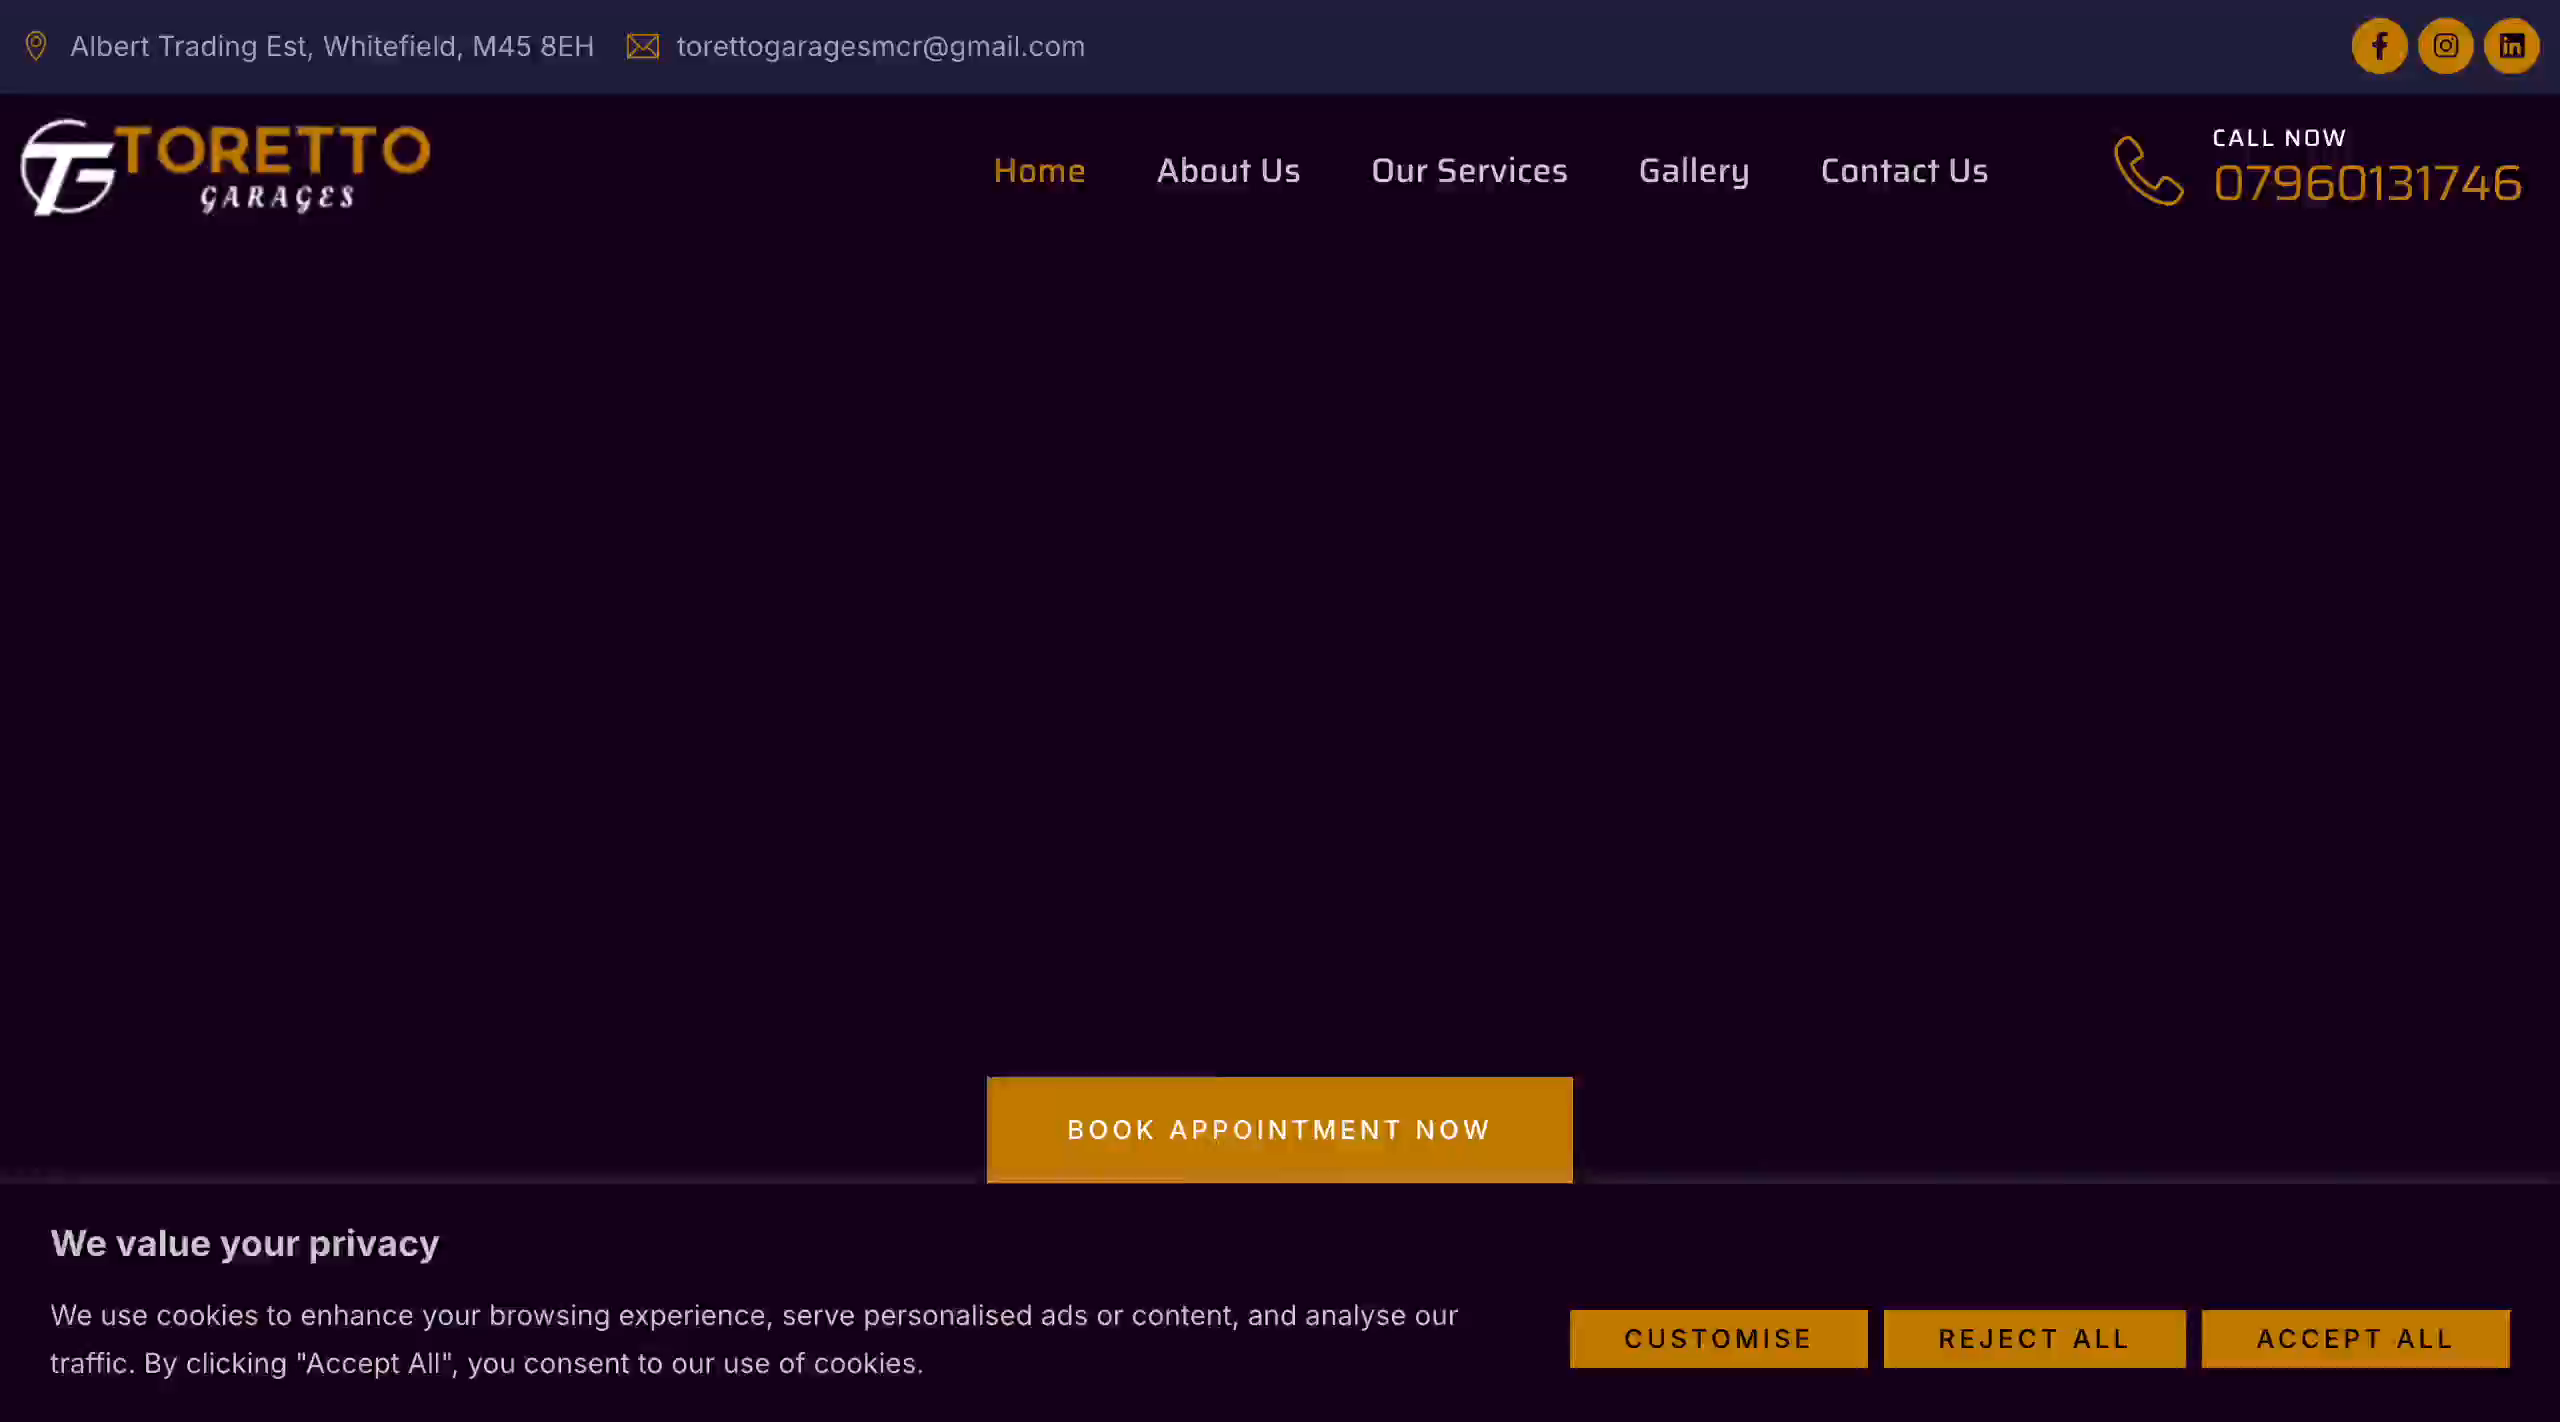Select the Home menu item

pyautogui.click(x=1040, y=170)
